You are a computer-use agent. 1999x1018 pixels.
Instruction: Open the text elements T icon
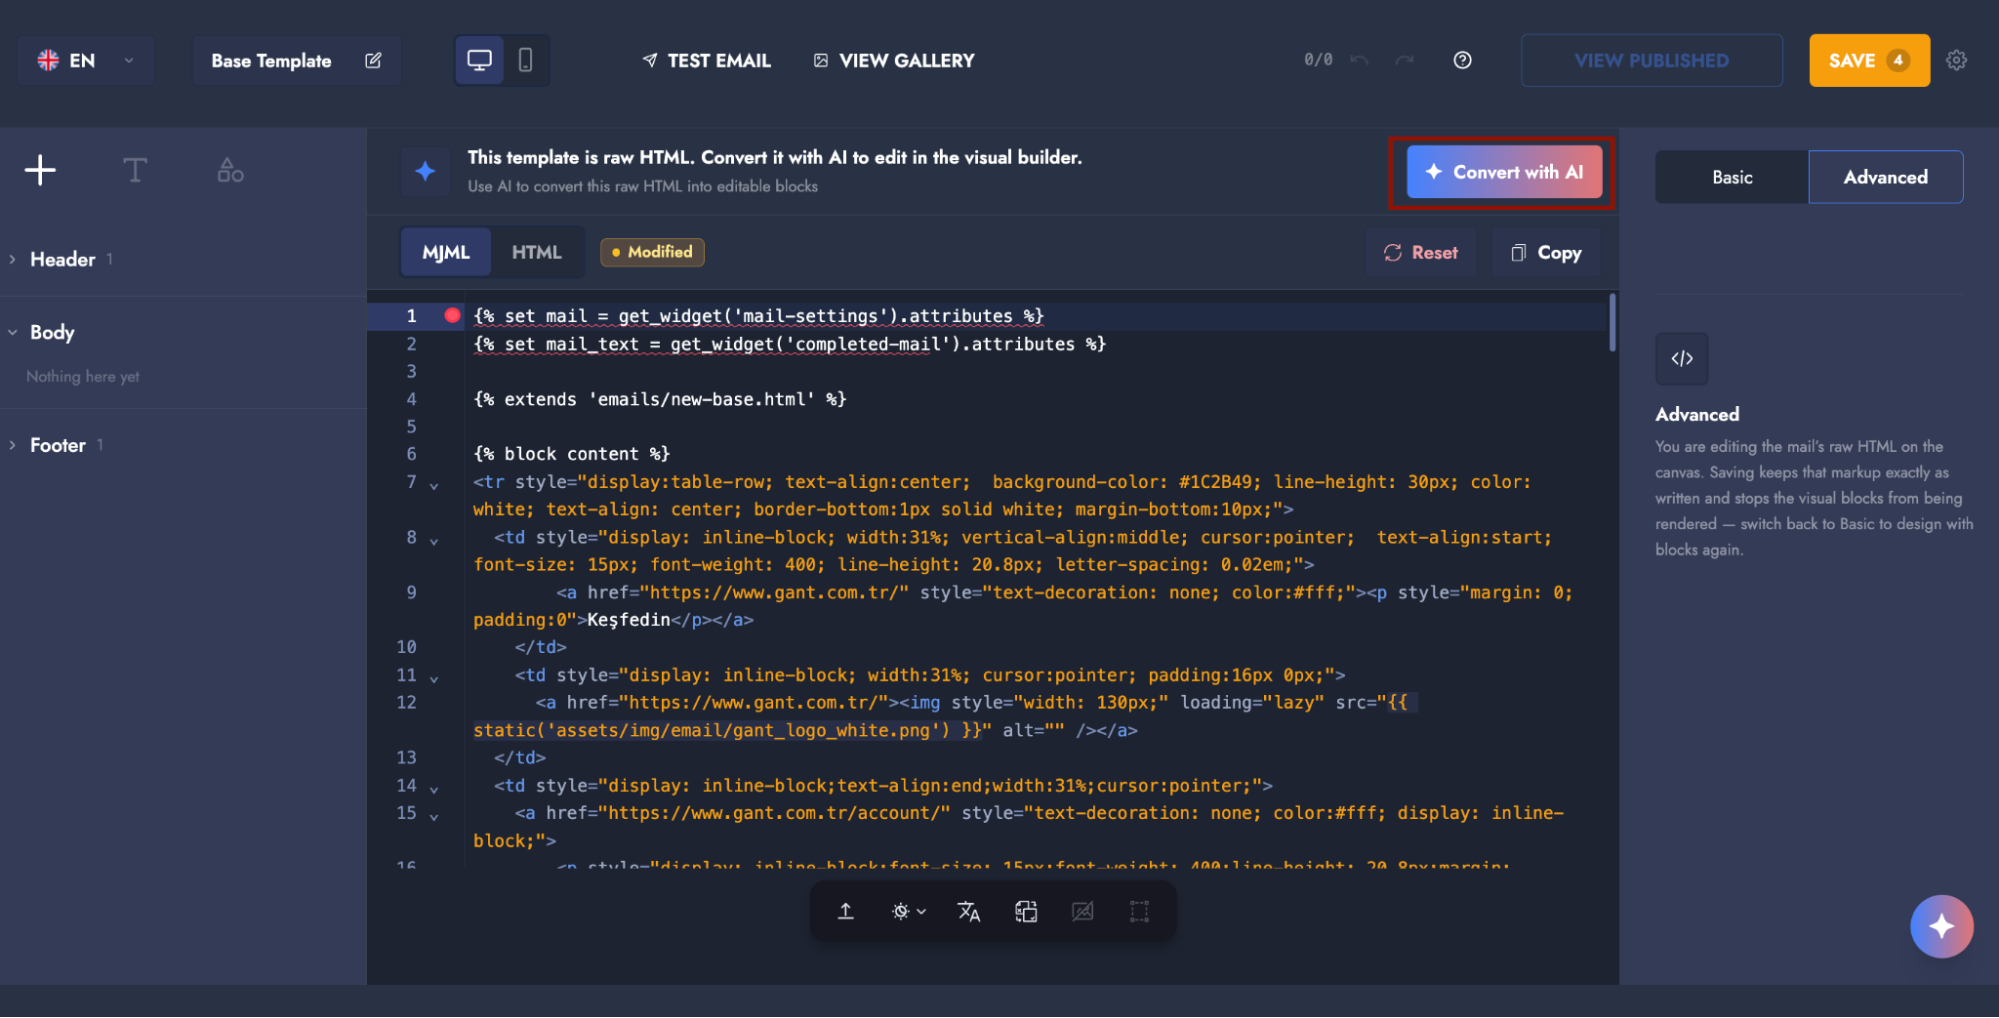(135, 170)
